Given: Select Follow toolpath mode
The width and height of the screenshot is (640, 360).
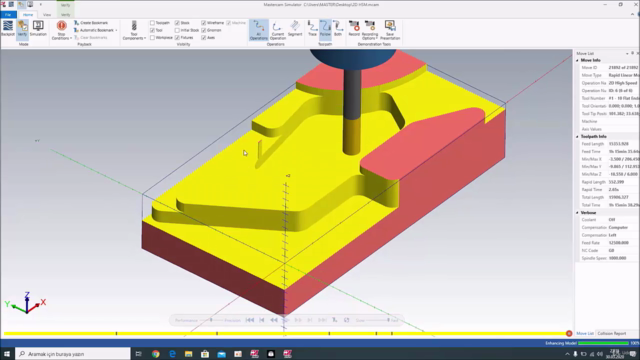Looking at the screenshot, I should (325, 29).
